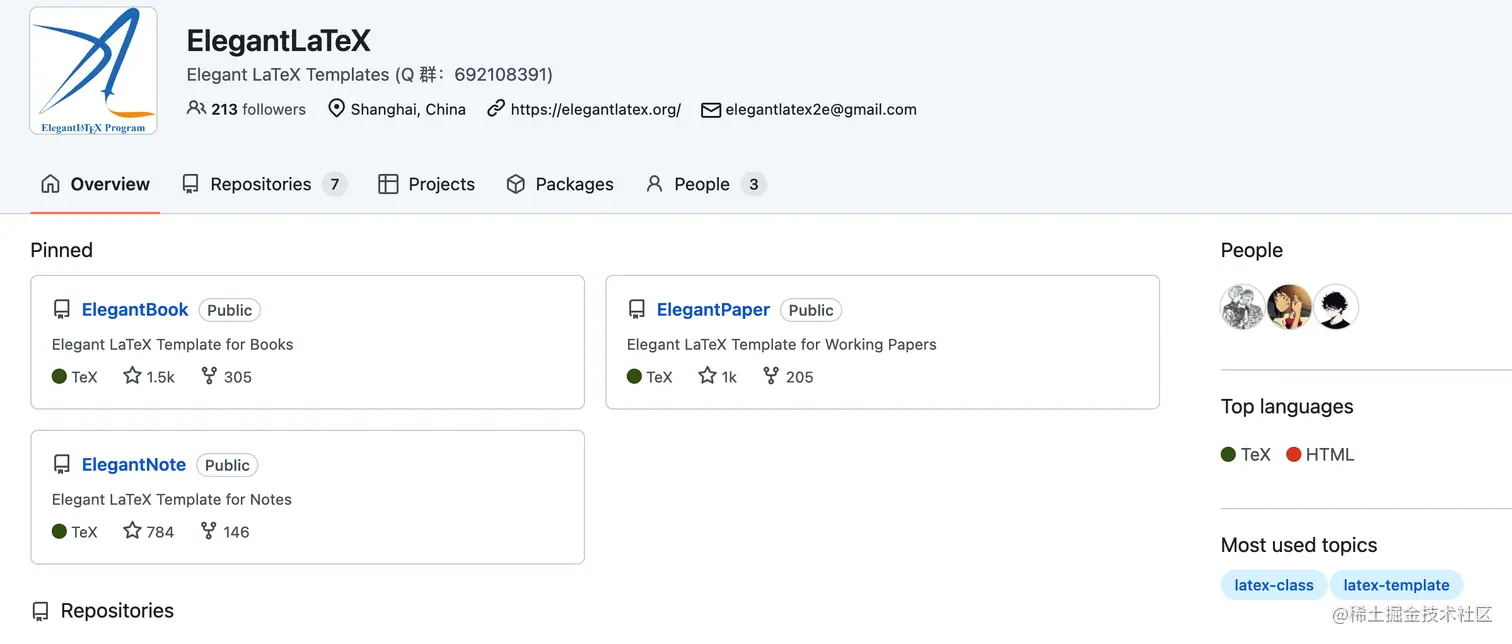1512x644 pixels.
Task: Click ElegantPaper description about Working Papers
Action: [x=782, y=344]
